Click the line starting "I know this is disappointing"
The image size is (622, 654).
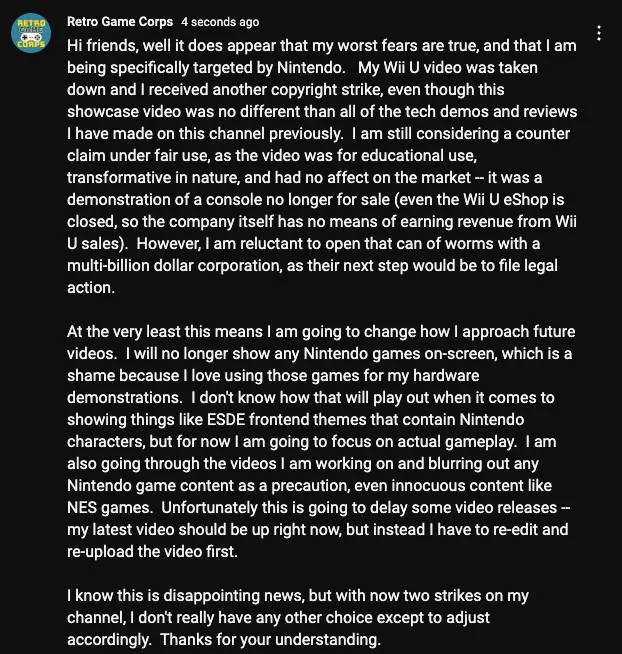click(x=297, y=596)
